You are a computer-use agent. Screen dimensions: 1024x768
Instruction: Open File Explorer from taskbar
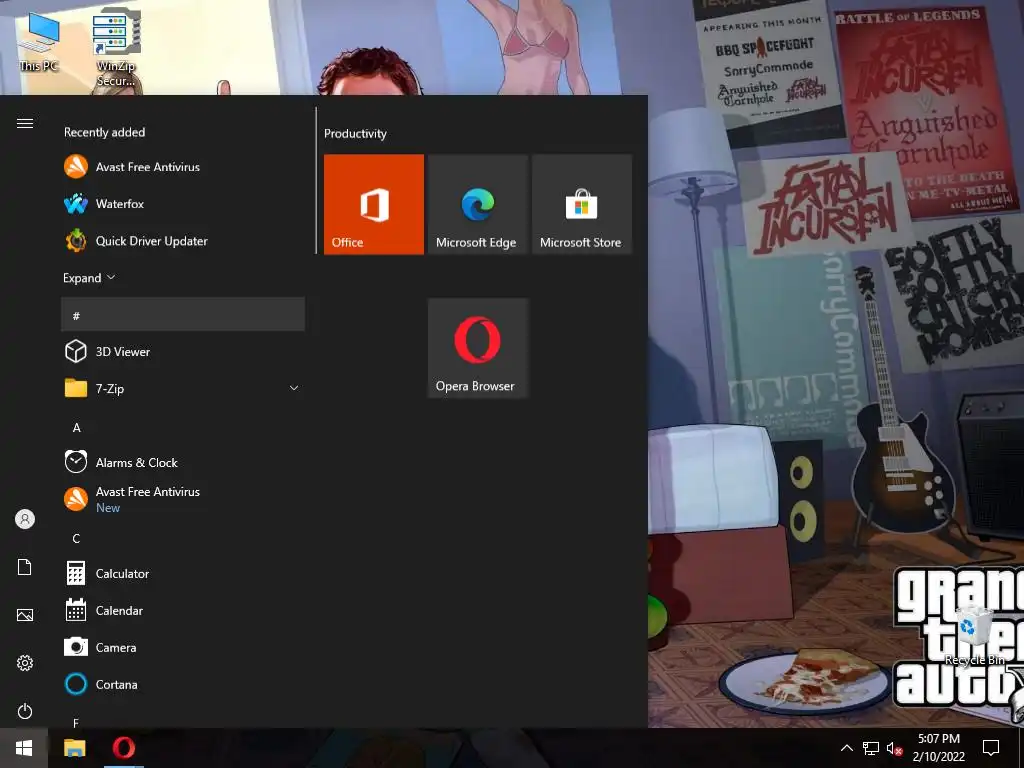(74, 748)
